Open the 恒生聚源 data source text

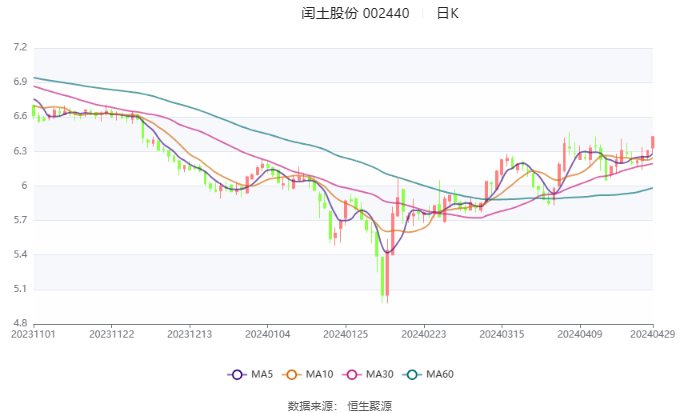pos(370,405)
